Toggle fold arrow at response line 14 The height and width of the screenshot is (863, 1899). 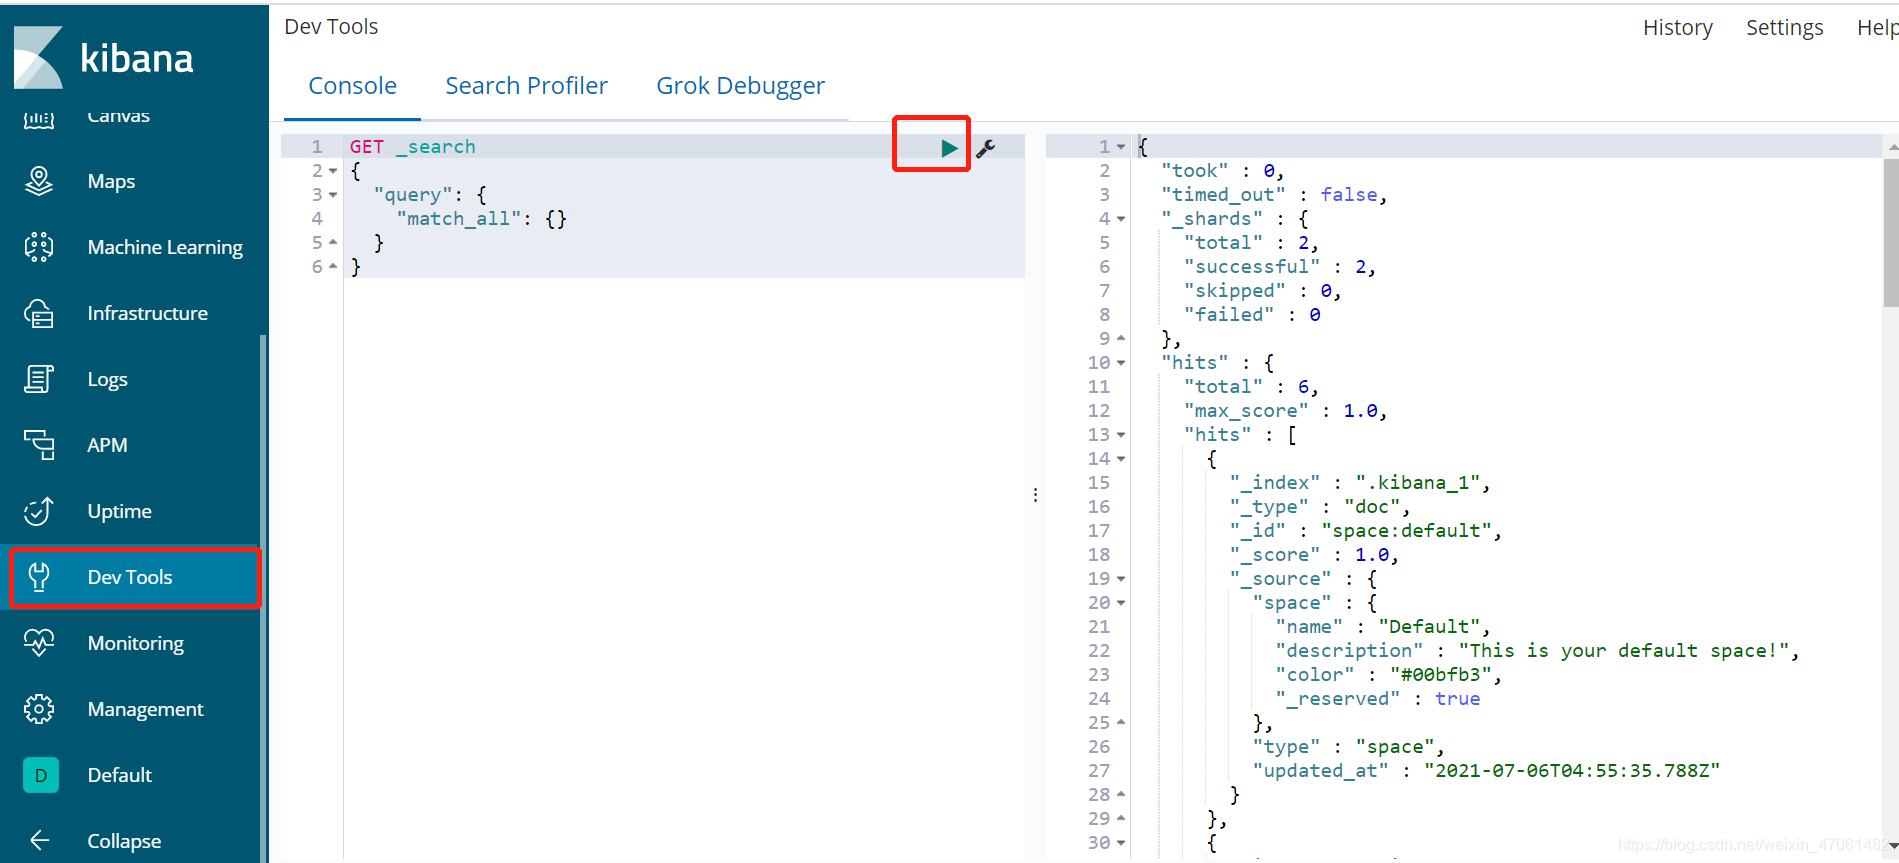point(1121,459)
